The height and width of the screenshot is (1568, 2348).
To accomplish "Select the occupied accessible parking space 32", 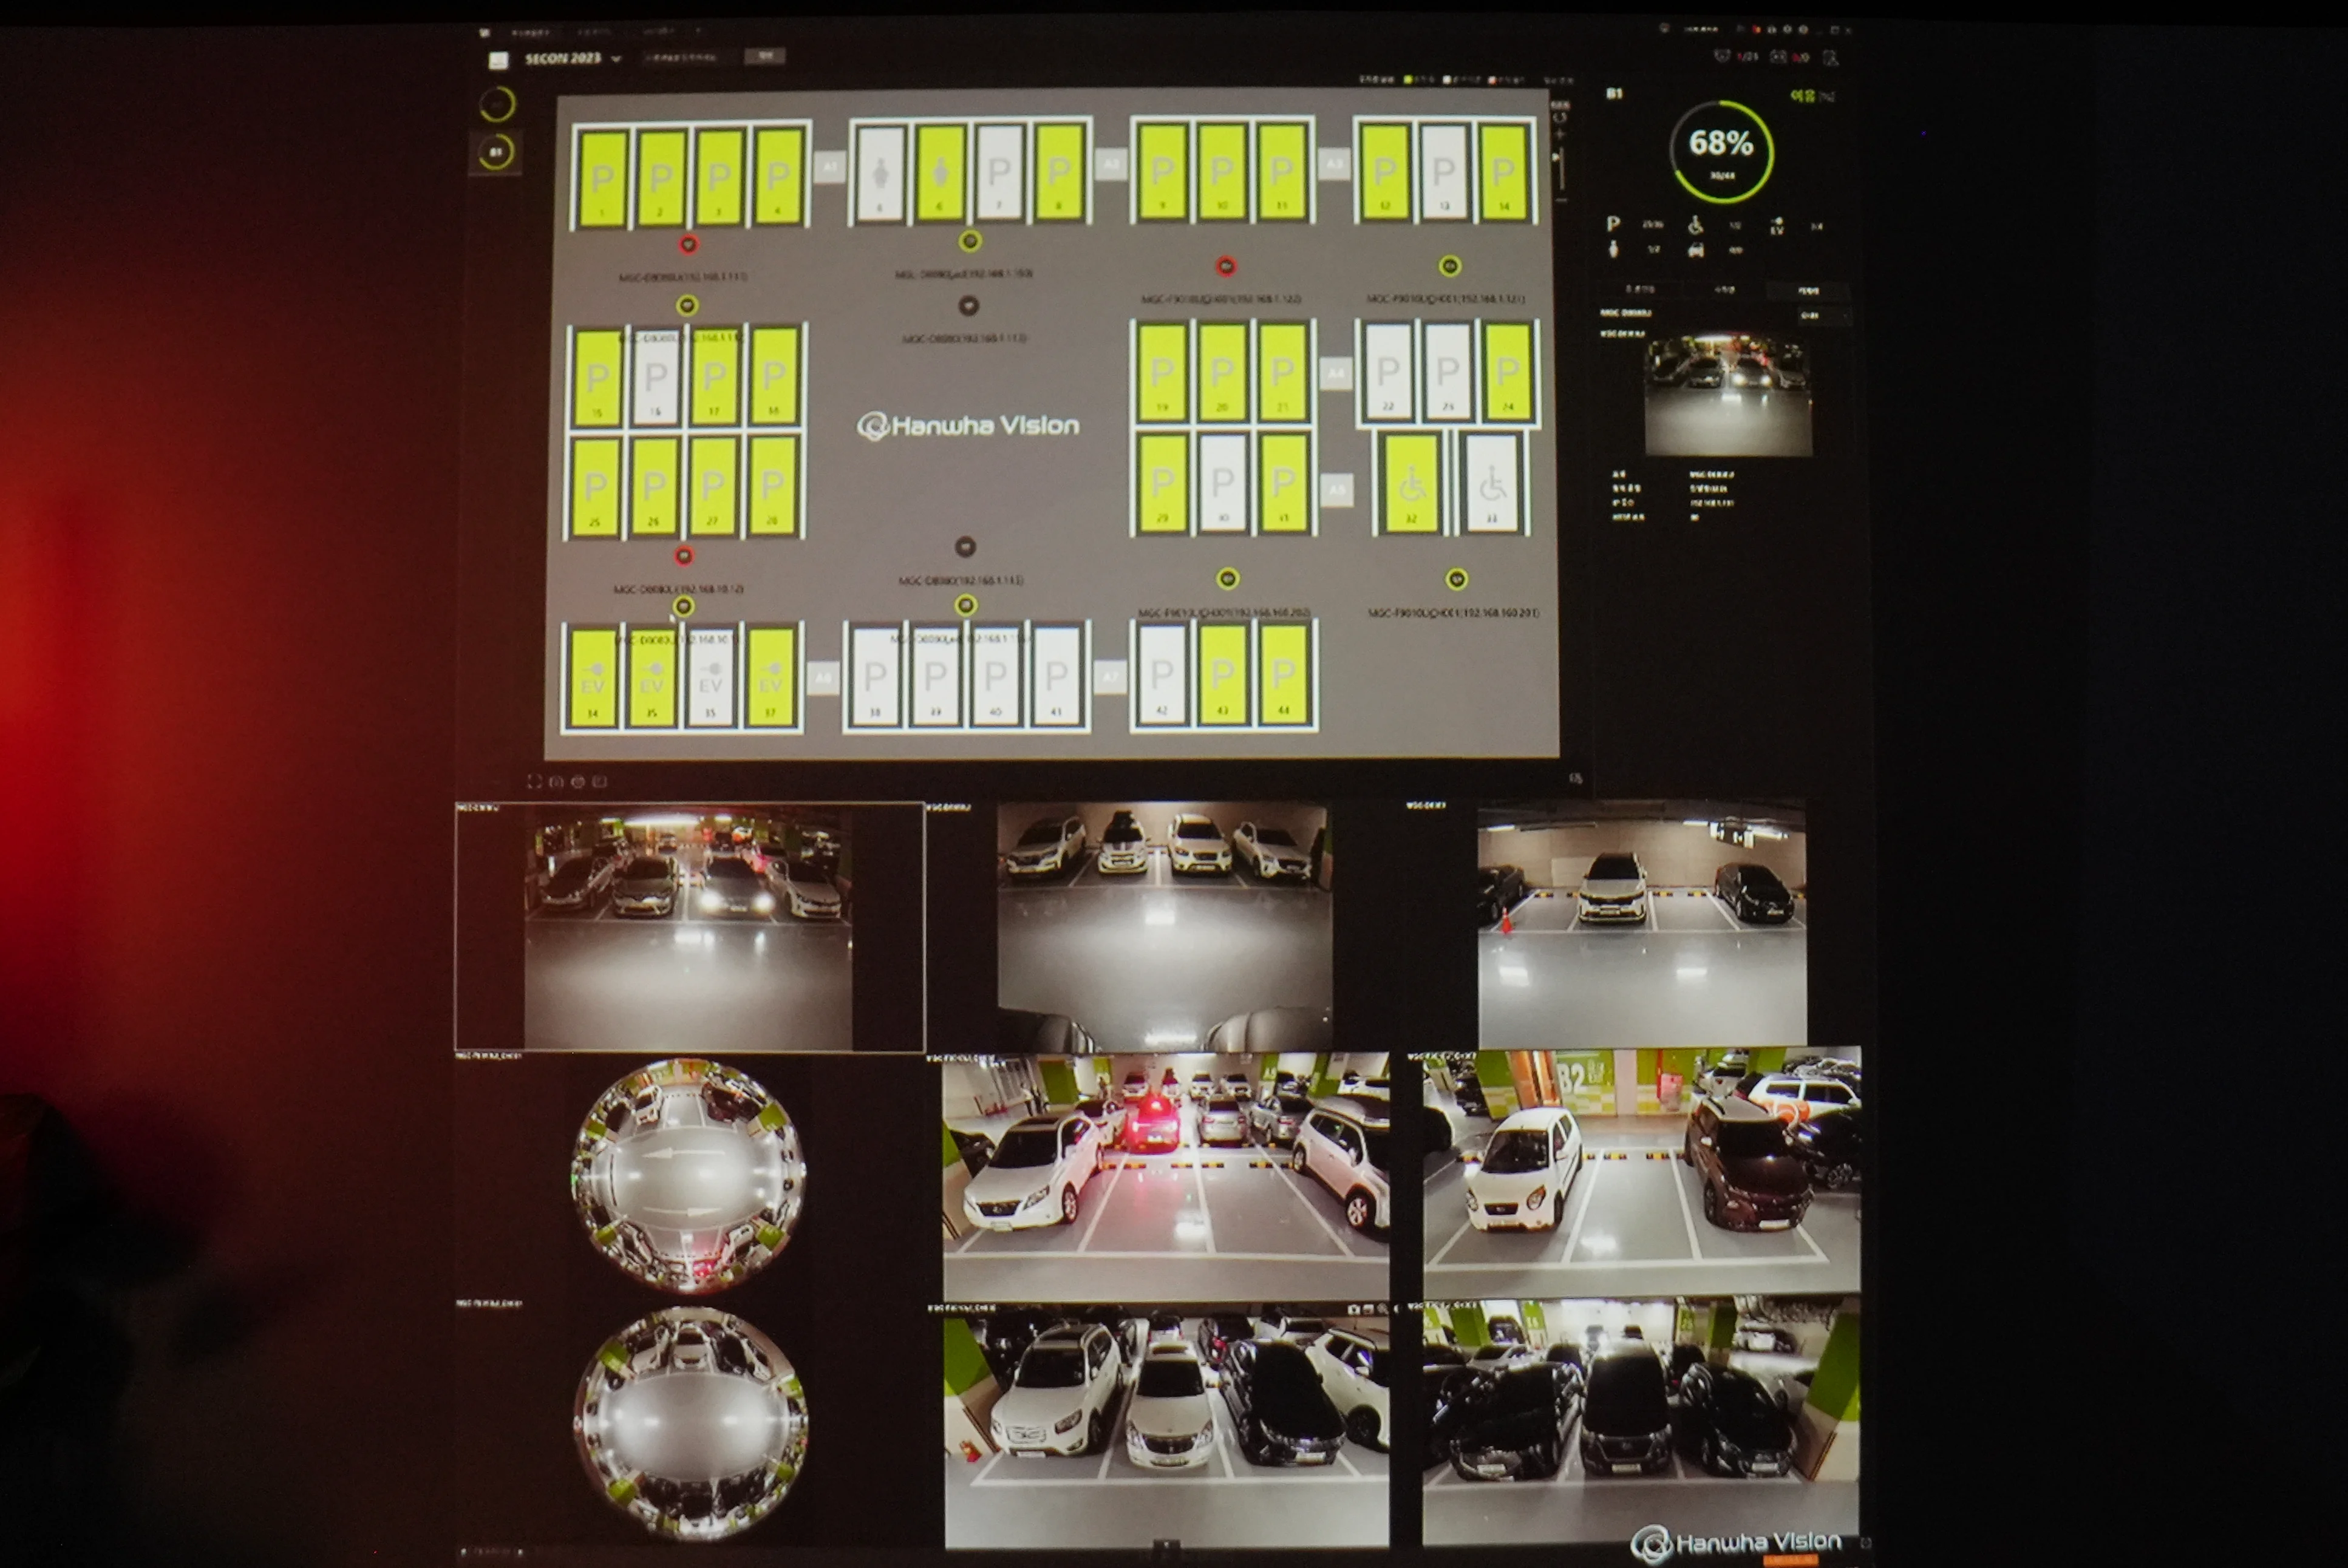I will [x=1411, y=483].
